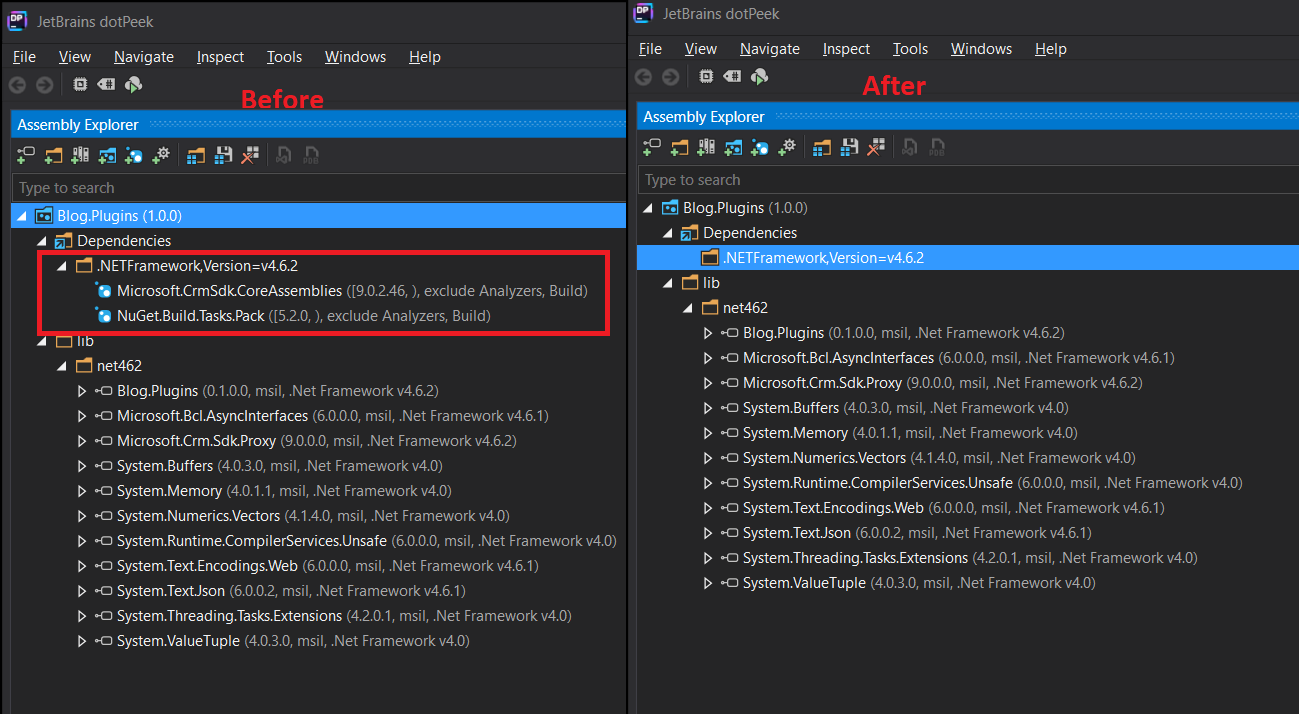Click Open assembly icon in left window
The width and height of the screenshot is (1299, 714).
27,155
